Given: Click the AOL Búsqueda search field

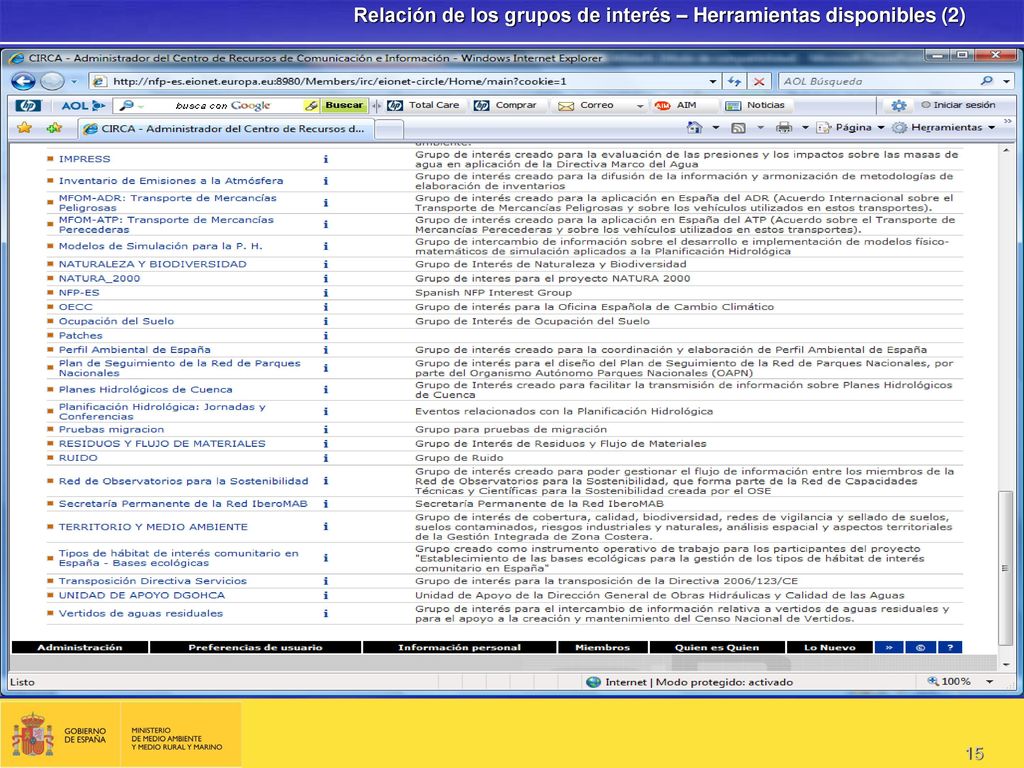Looking at the screenshot, I should pos(878,82).
